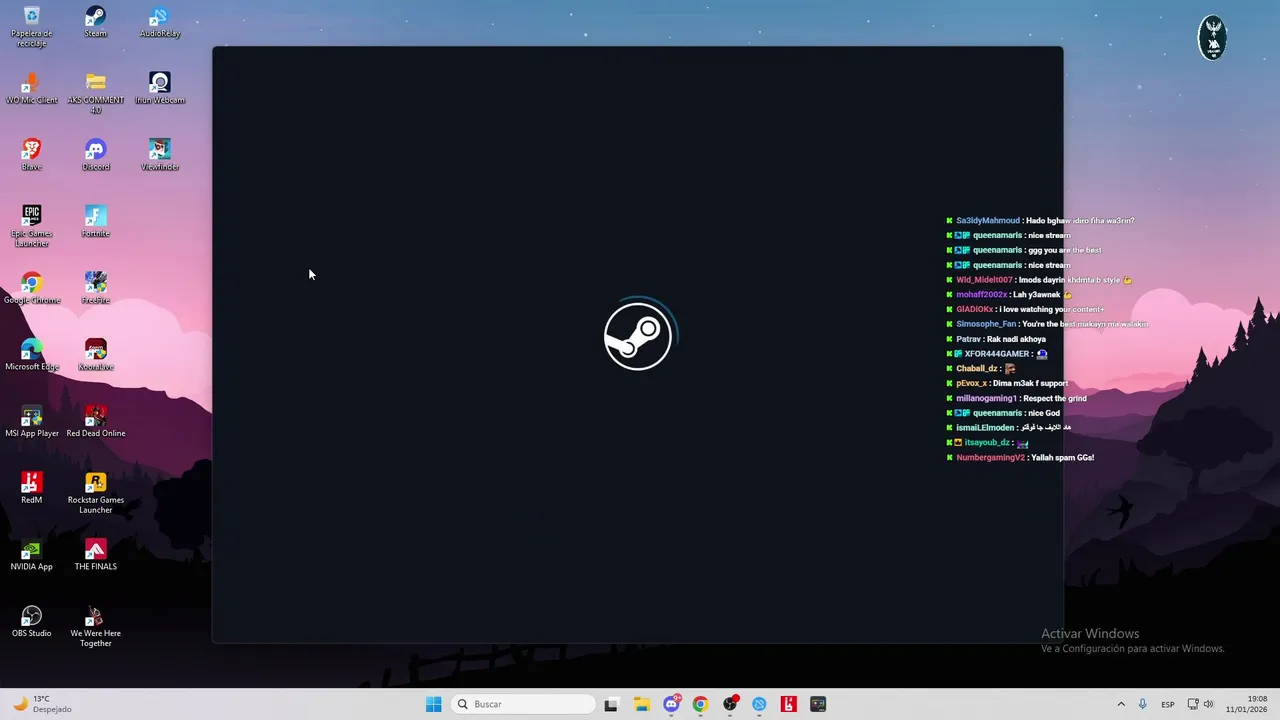Select the Viewfinder game shortcut

point(160,155)
